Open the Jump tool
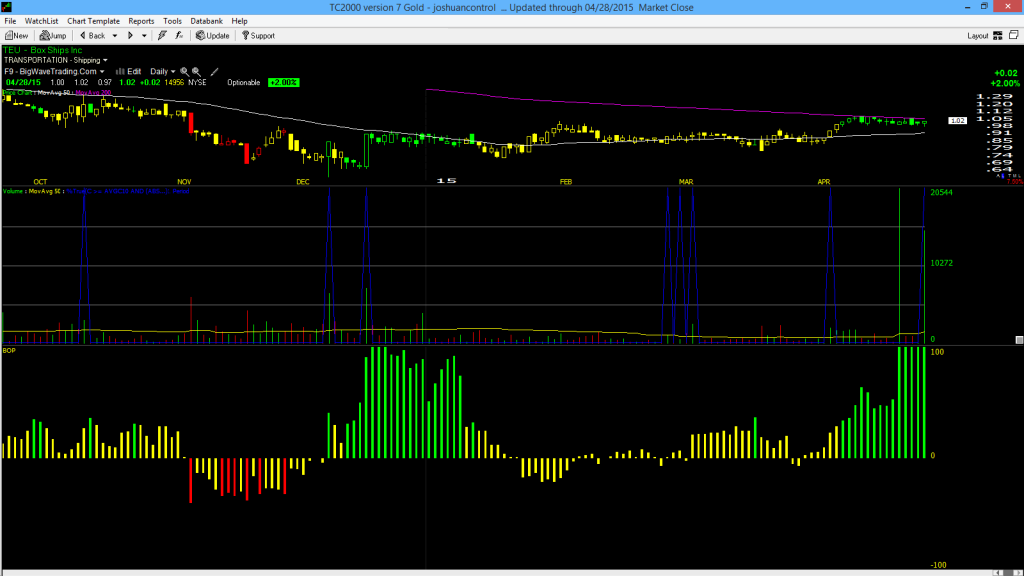 53,36
